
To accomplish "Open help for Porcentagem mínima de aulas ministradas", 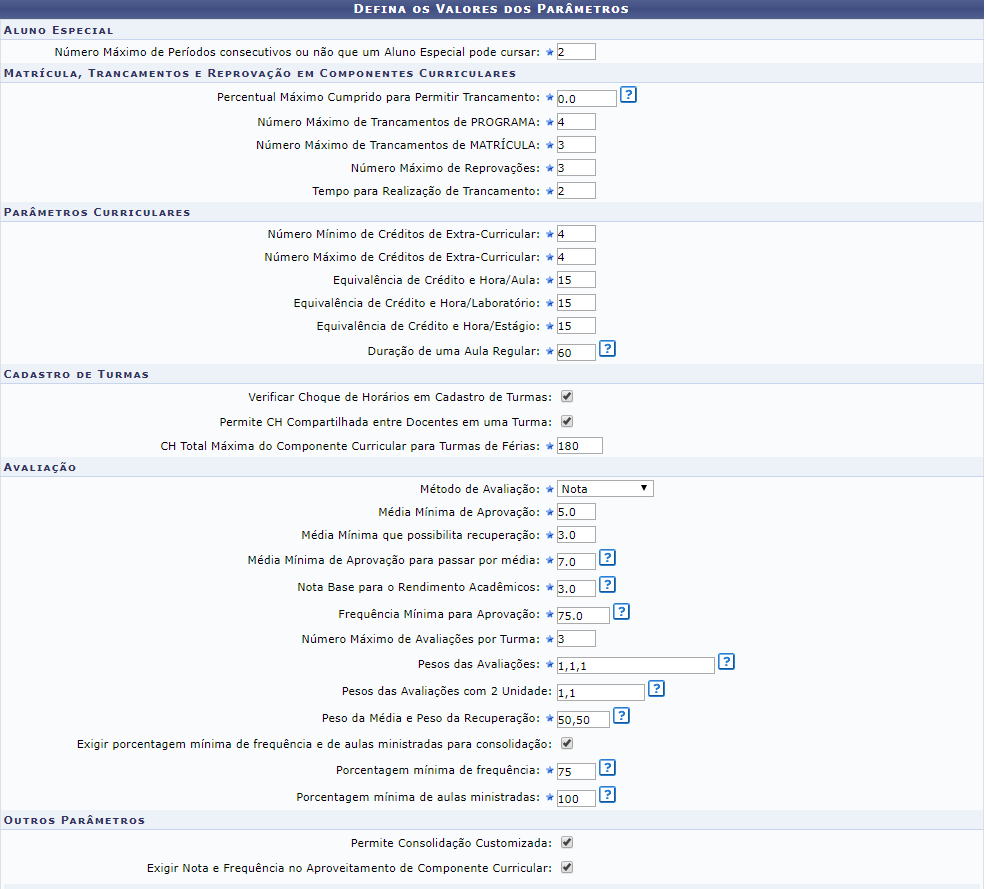I will coord(606,795).
